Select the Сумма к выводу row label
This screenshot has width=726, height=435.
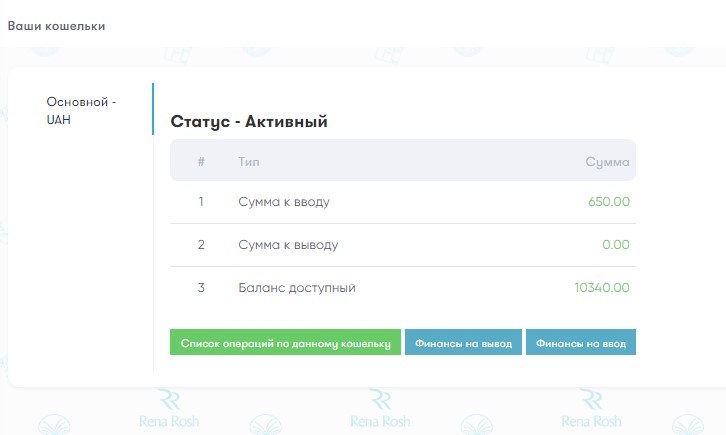[288, 245]
